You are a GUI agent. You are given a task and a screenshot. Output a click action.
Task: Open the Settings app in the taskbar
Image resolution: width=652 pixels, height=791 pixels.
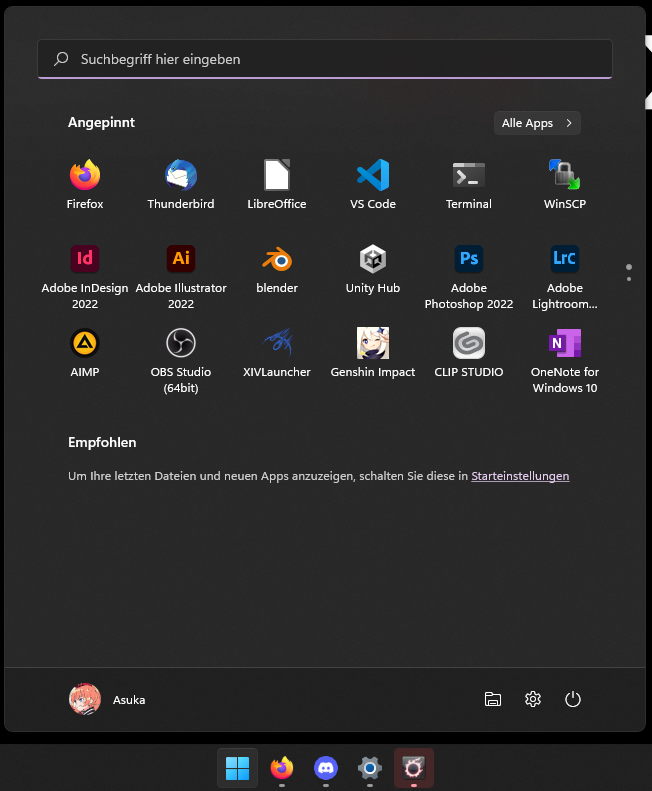(x=370, y=768)
